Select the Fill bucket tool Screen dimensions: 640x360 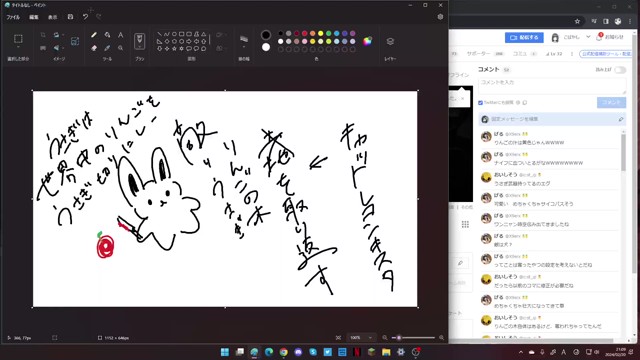click(x=107, y=35)
